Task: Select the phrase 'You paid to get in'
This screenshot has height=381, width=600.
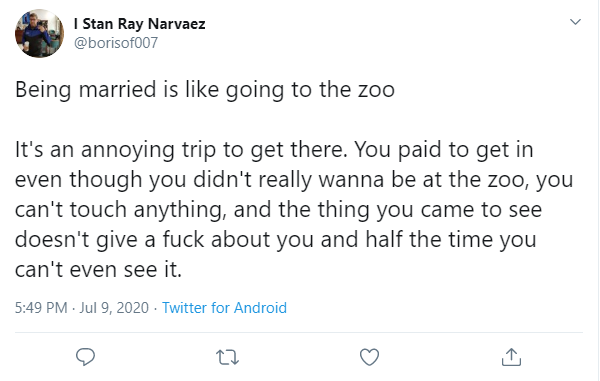Action: point(444,150)
